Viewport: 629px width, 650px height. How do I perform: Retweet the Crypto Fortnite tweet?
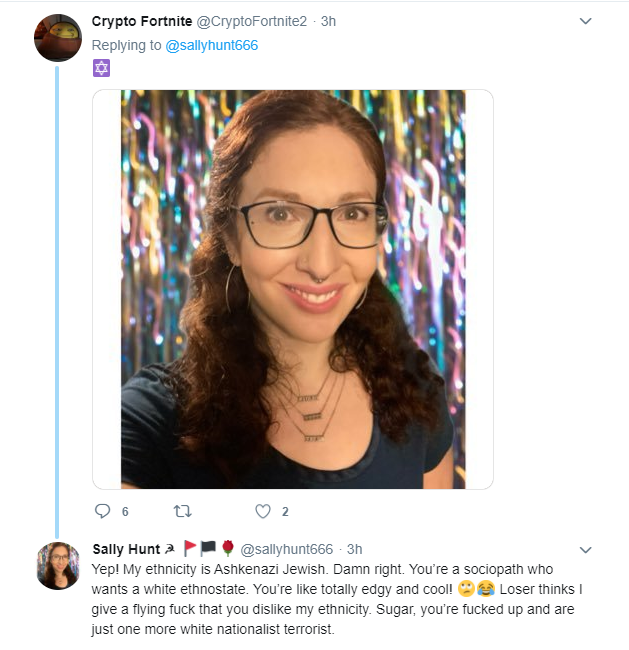182,511
